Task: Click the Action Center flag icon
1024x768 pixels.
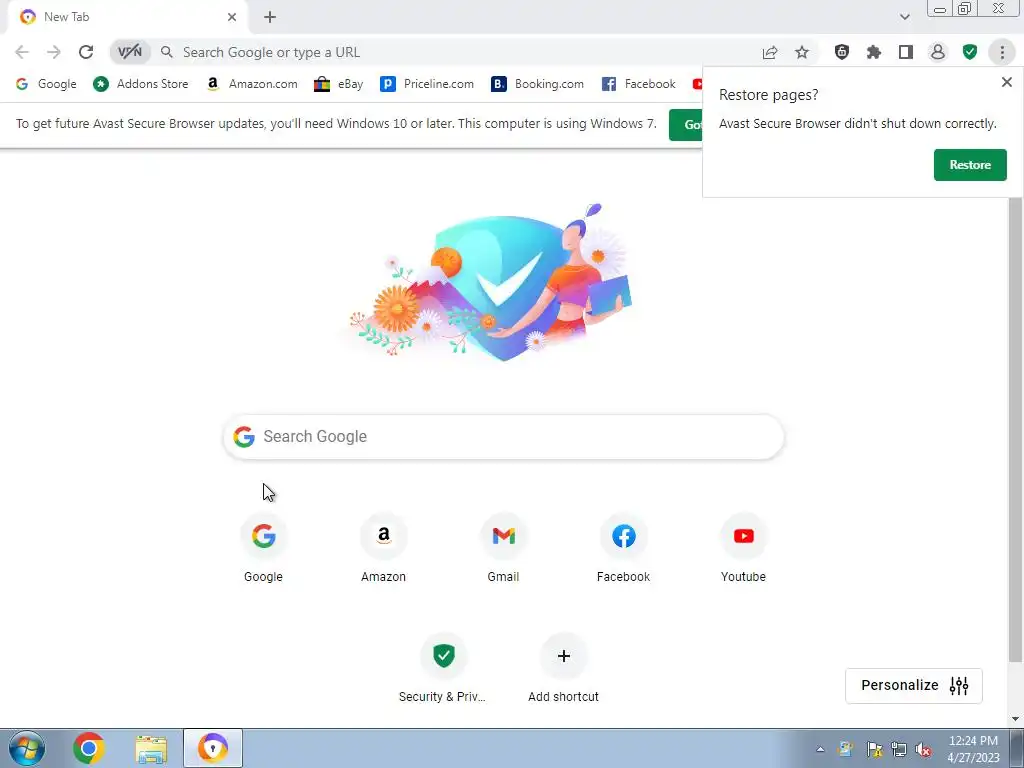Action: point(874,750)
